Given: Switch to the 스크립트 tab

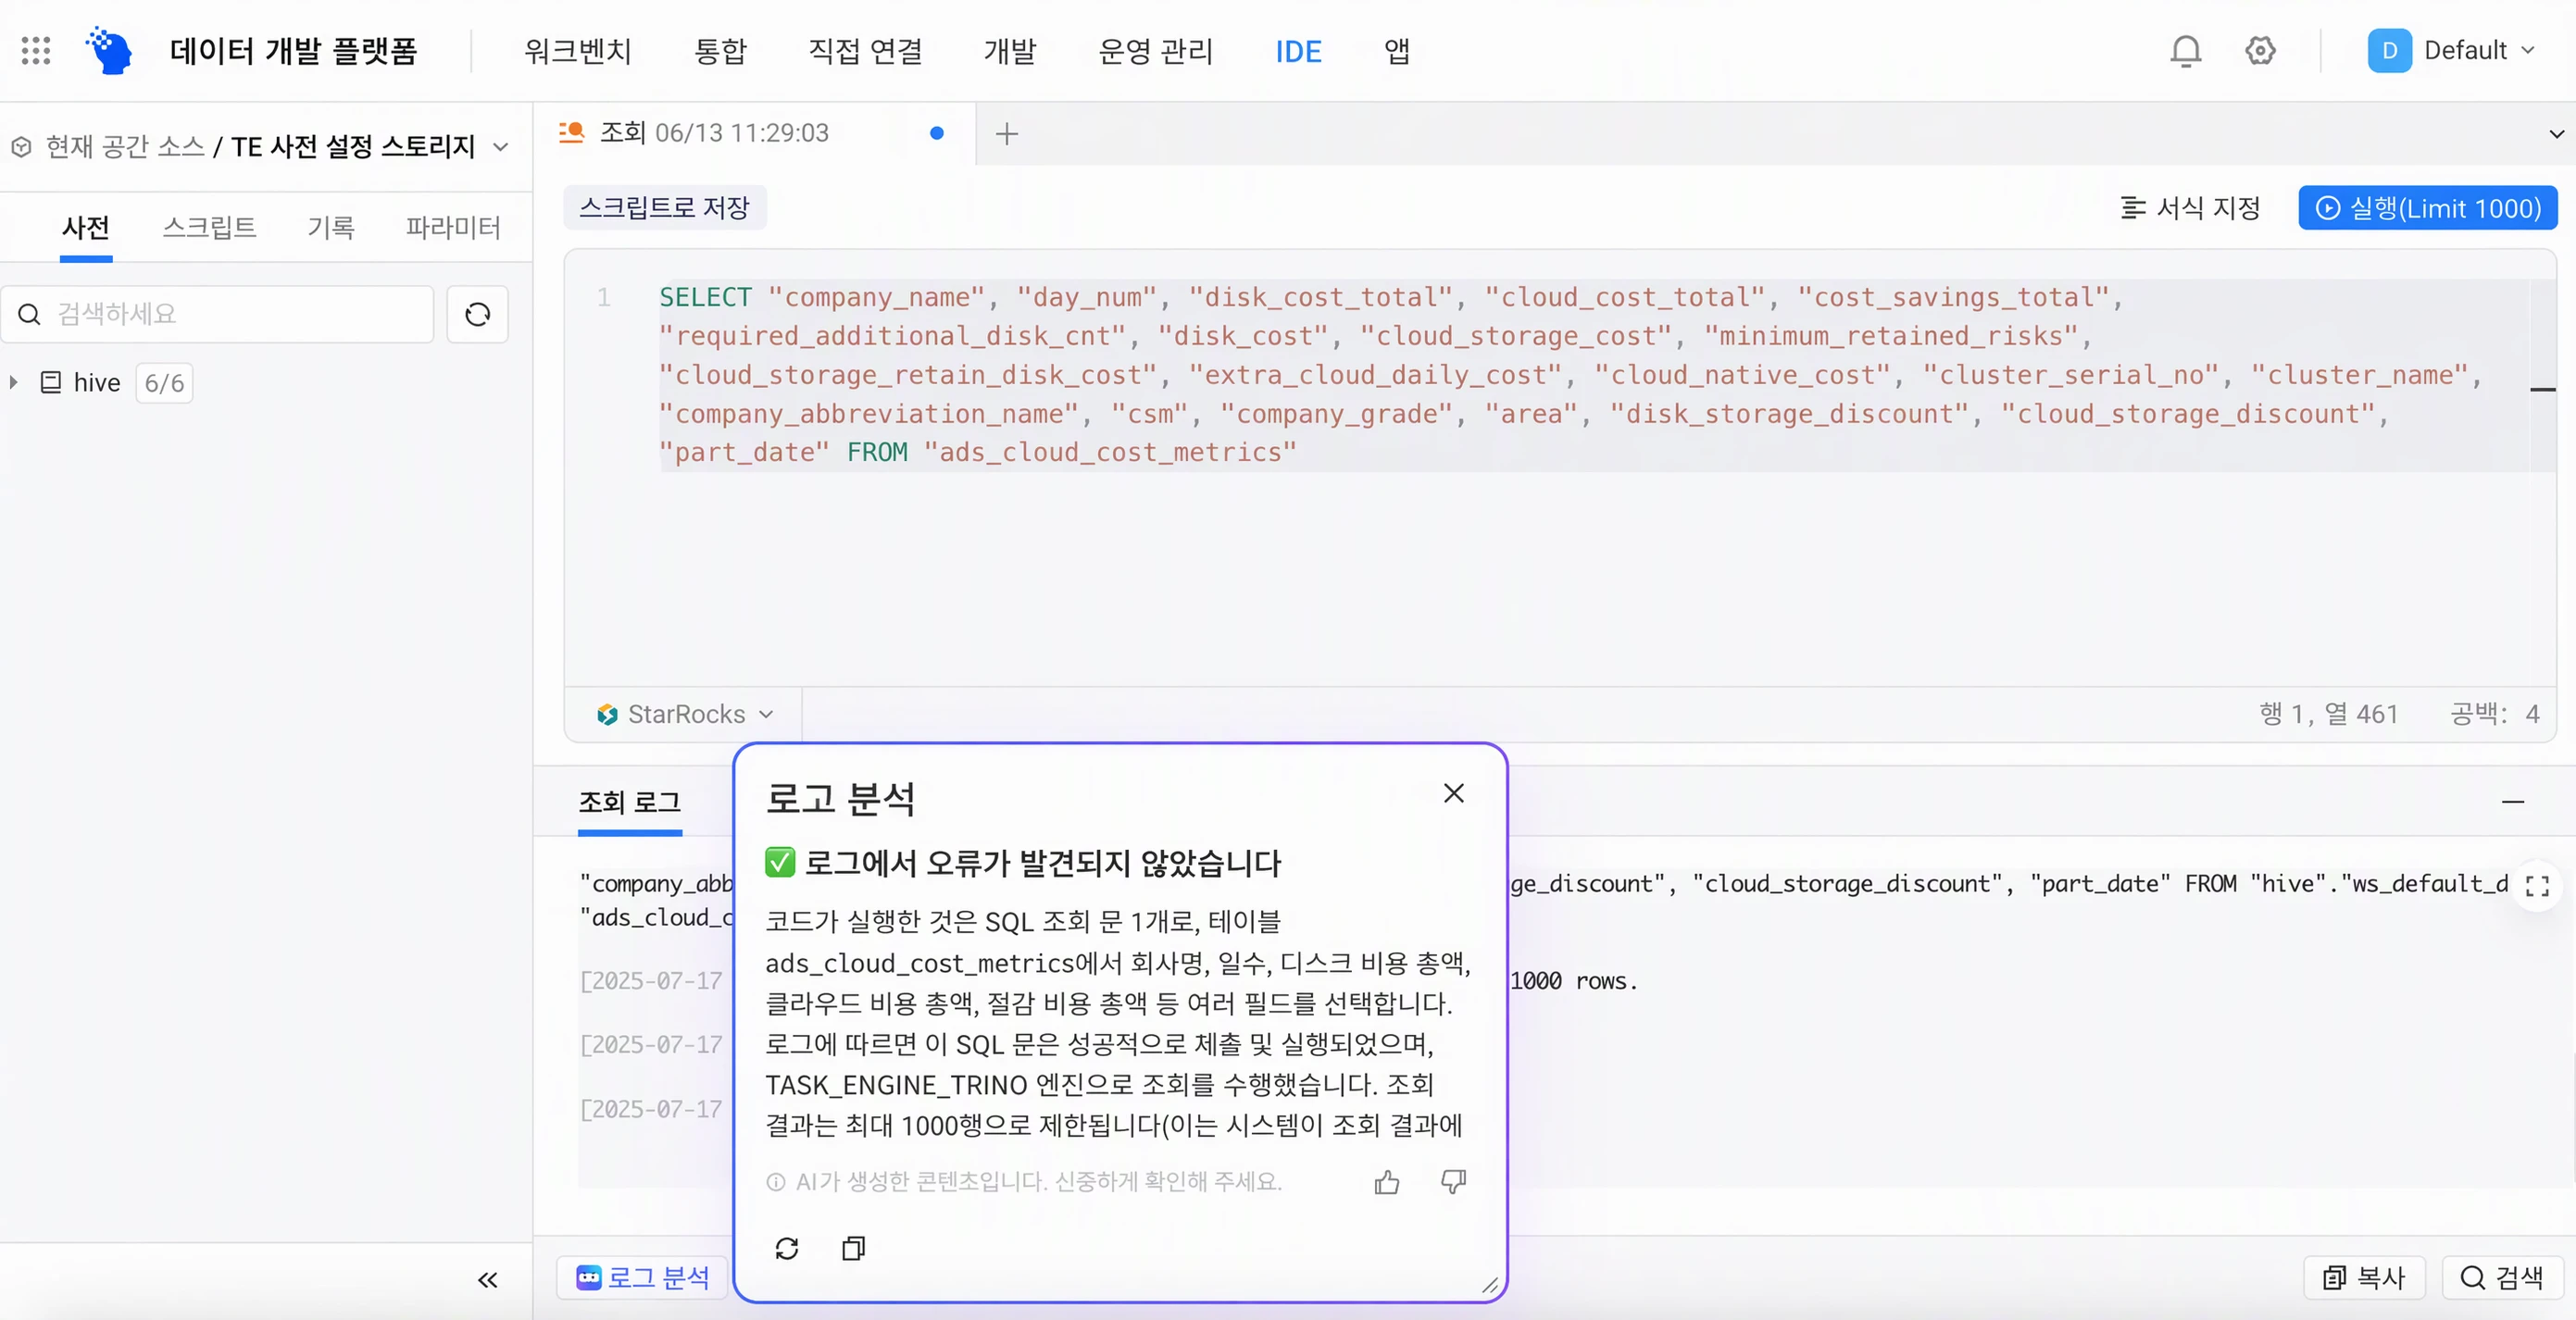Looking at the screenshot, I should tap(209, 227).
